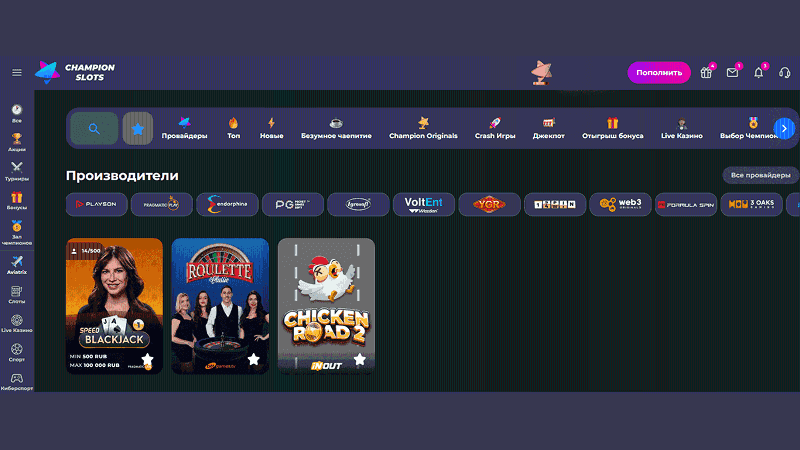Open Live Казино in the sidebar
800x450 pixels.
(17, 323)
